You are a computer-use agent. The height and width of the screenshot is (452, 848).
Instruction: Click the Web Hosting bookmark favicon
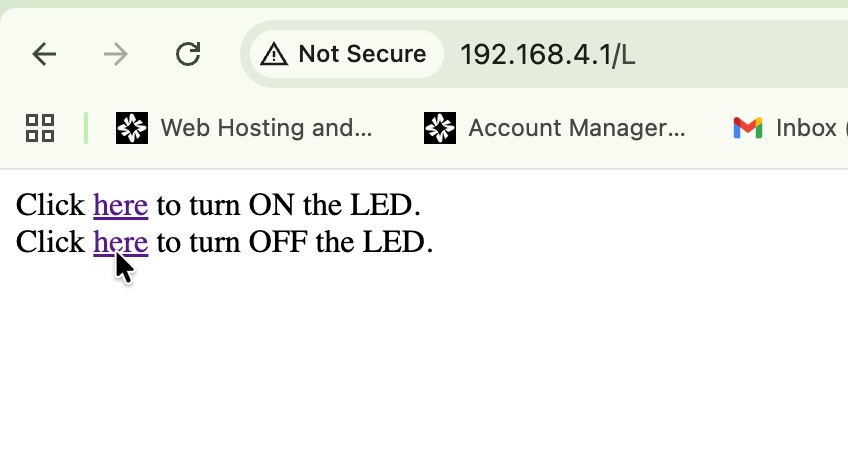(x=132, y=128)
